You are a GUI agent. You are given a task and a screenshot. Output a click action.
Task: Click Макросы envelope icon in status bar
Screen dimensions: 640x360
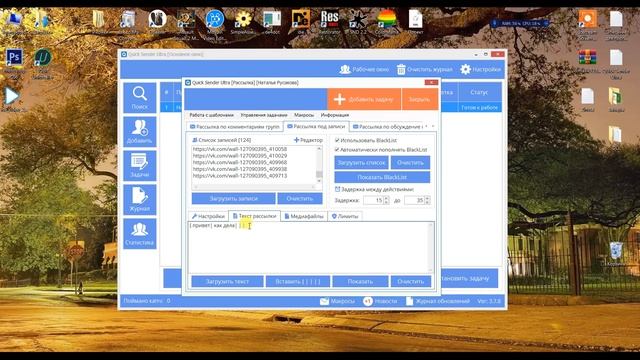[x=324, y=301]
